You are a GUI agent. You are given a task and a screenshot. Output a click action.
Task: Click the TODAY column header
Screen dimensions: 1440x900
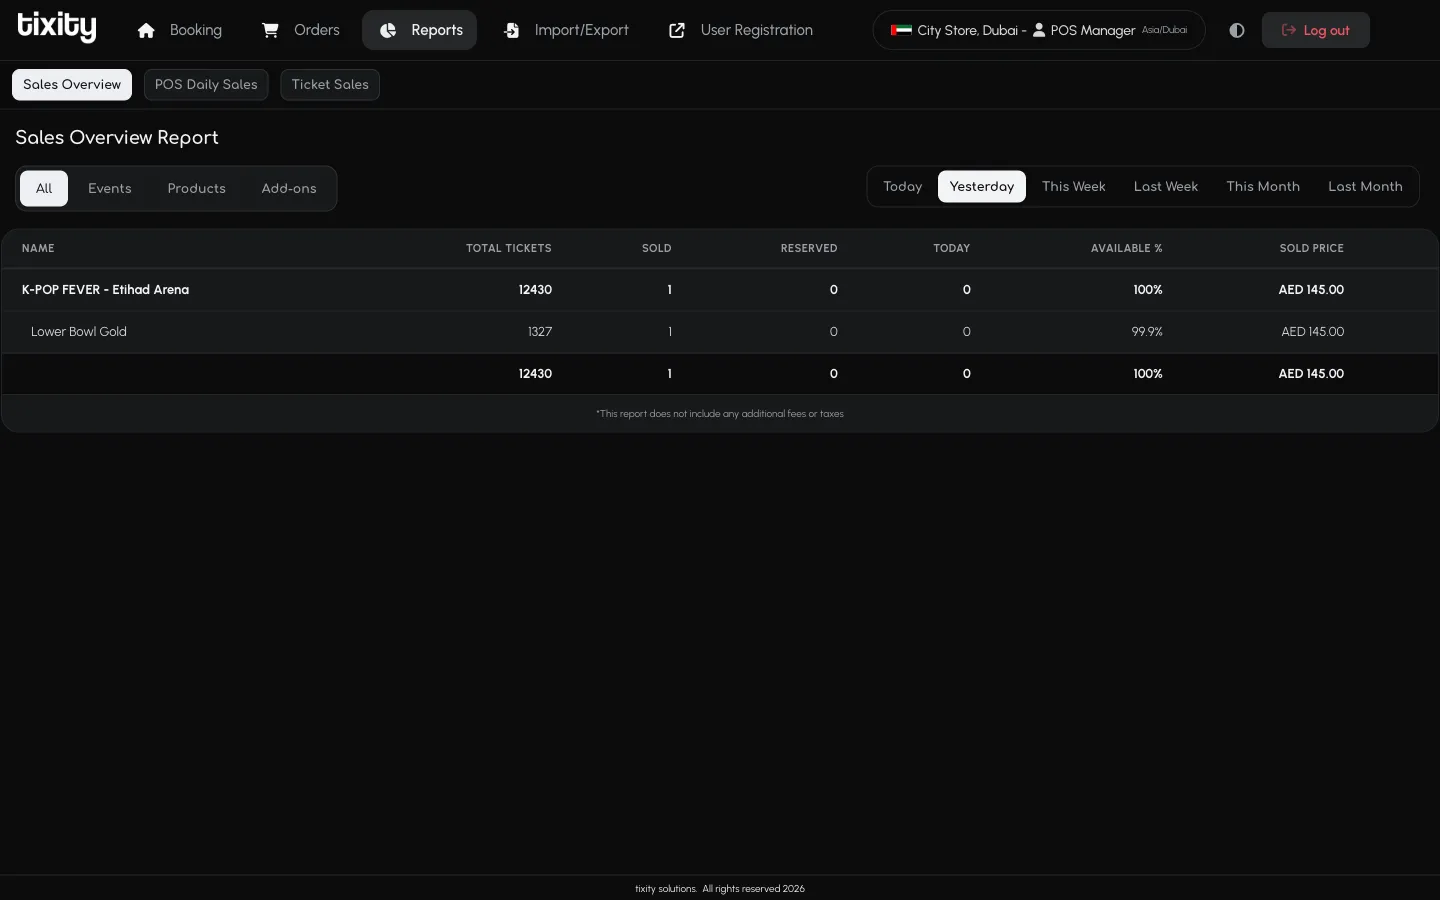[951, 248]
